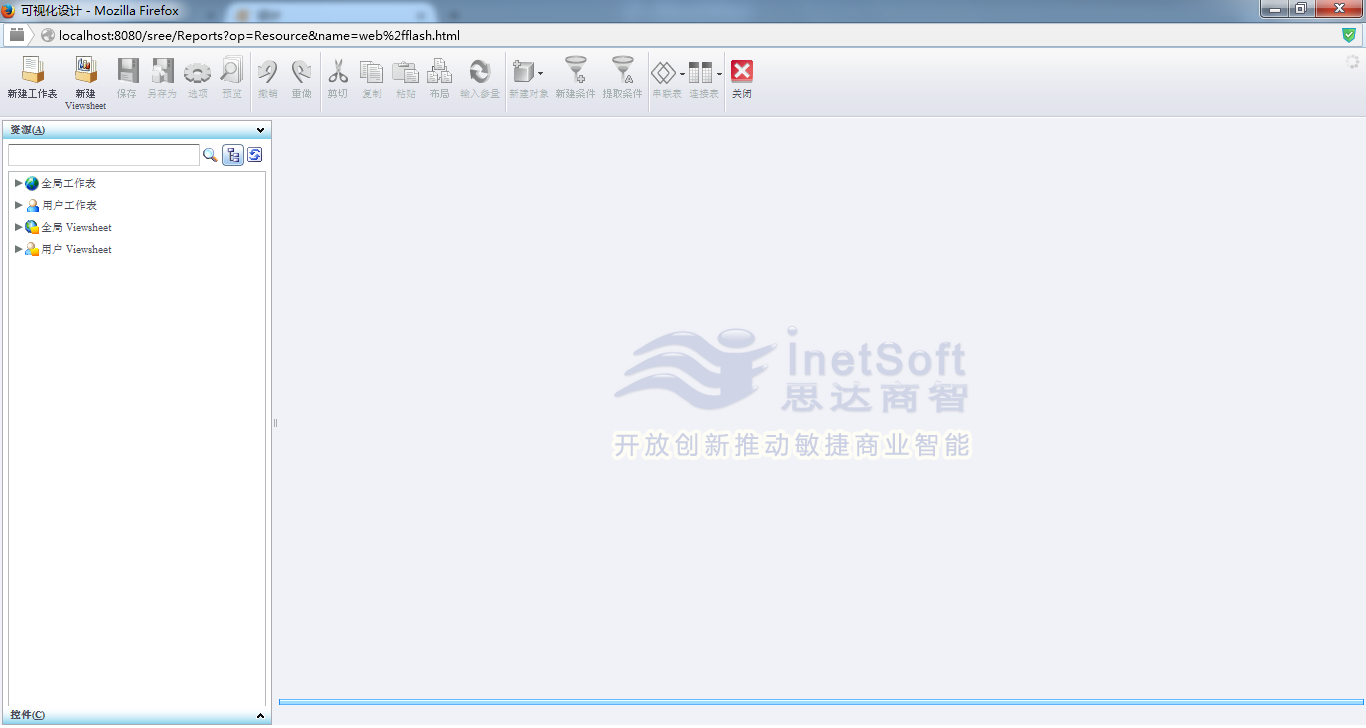The image size is (1366, 728).
Task: Open the Firefox window system menu icon
Action: 9,10
